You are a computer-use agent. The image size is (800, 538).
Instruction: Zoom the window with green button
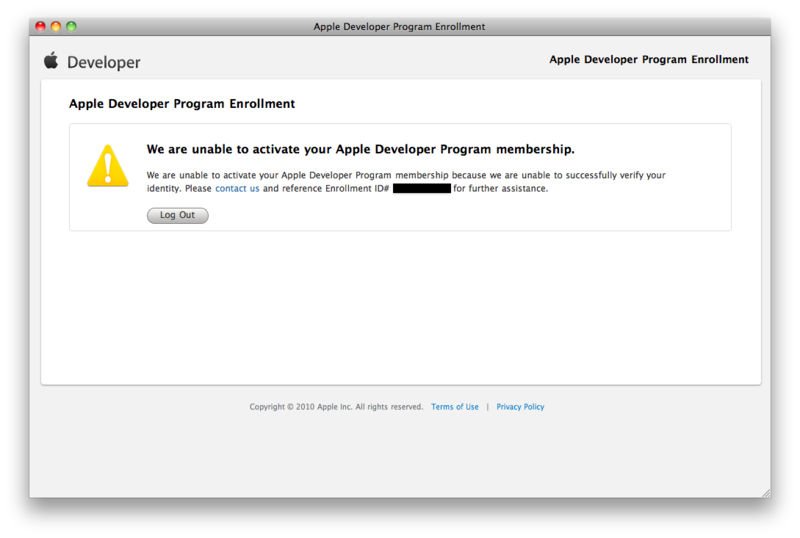click(71, 26)
